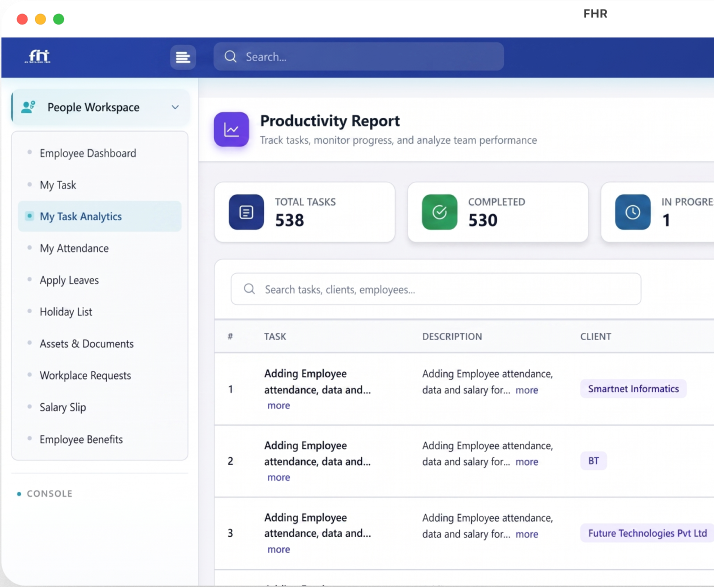Expand description 'more' in row 2
Image resolution: width=714 pixels, height=587 pixels.
(527, 462)
